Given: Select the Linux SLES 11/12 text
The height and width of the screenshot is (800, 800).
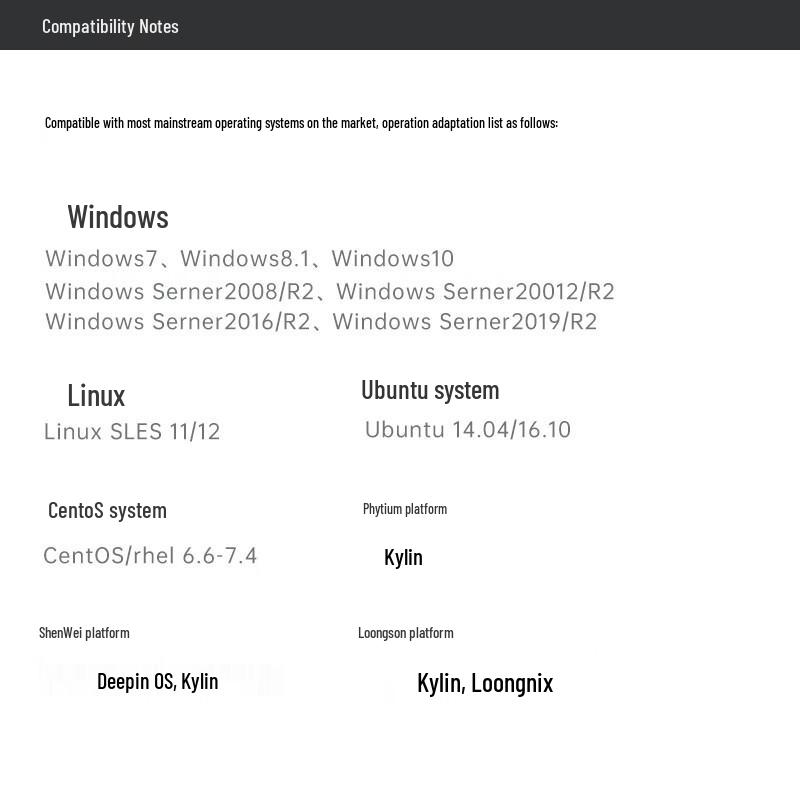Looking at the screenshot, I should coord(132,432).
